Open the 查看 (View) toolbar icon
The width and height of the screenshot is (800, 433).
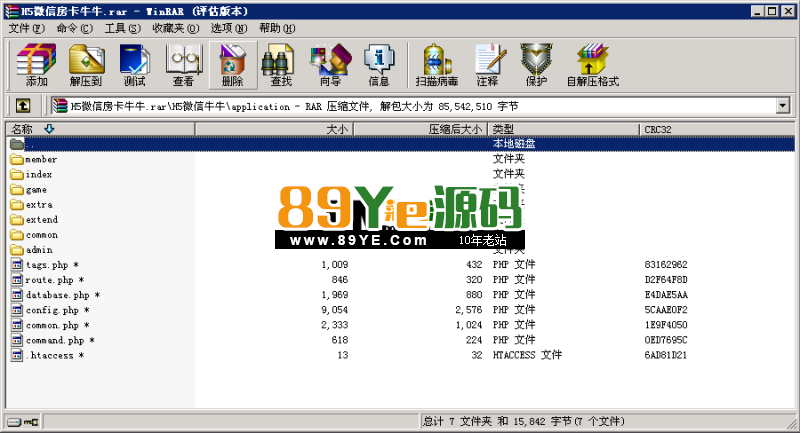coord(183,65)
